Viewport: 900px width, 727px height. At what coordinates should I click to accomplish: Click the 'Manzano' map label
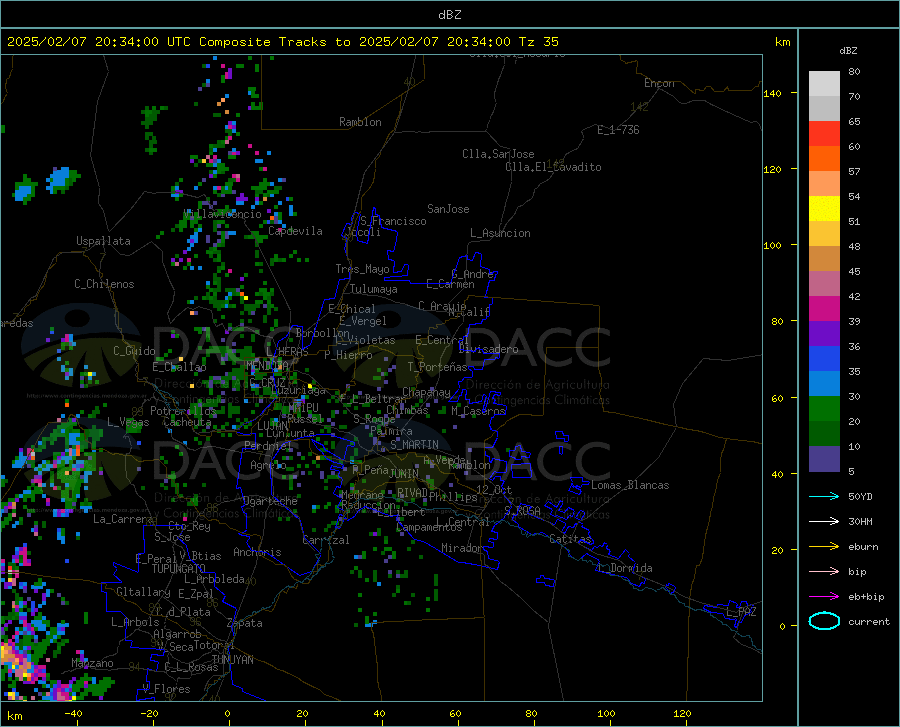[x=92, y=663]
